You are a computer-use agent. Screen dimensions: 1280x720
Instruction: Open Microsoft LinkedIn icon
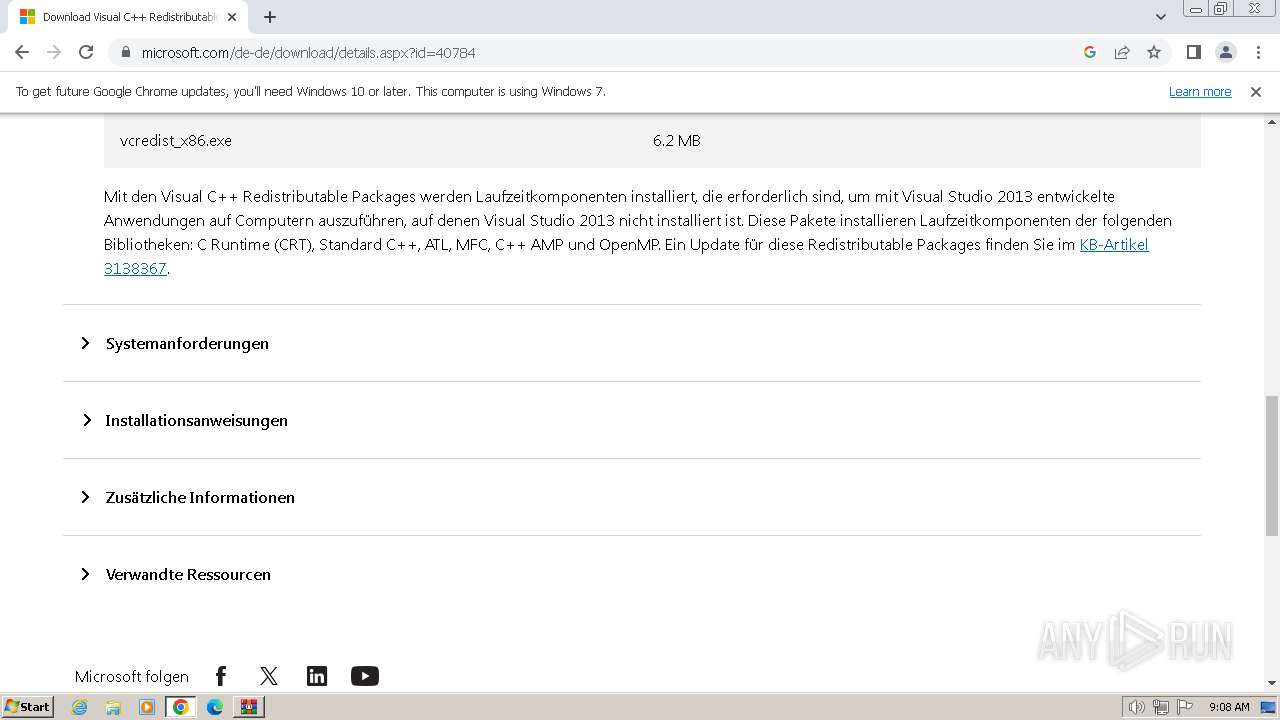point(317,676)
